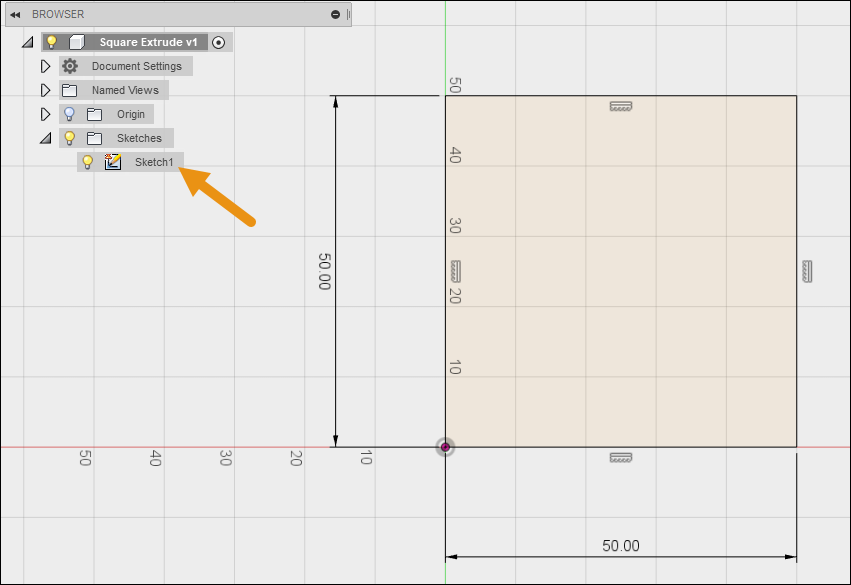This screenshot has height=585, width=851.
Task: Collapse the Square Extrude v1 root node
Action: 28,42
